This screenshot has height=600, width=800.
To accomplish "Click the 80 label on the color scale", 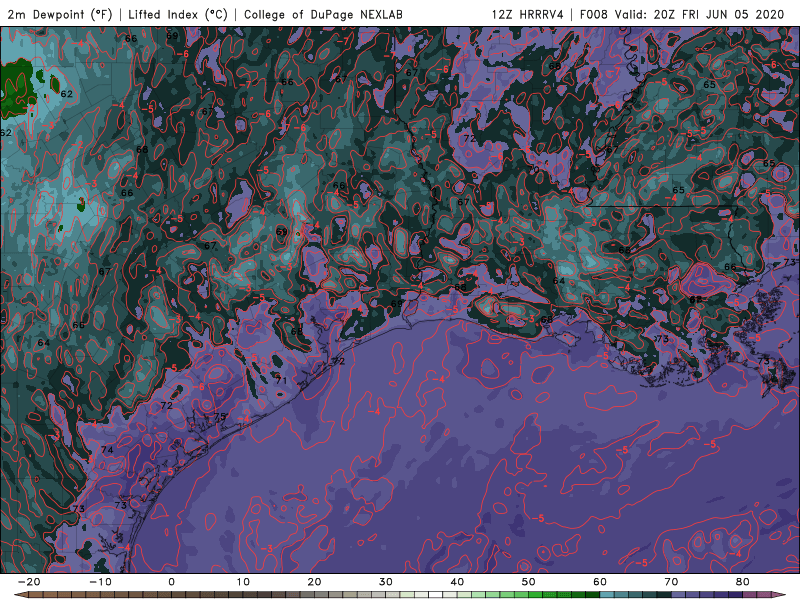I will (743, 582).
